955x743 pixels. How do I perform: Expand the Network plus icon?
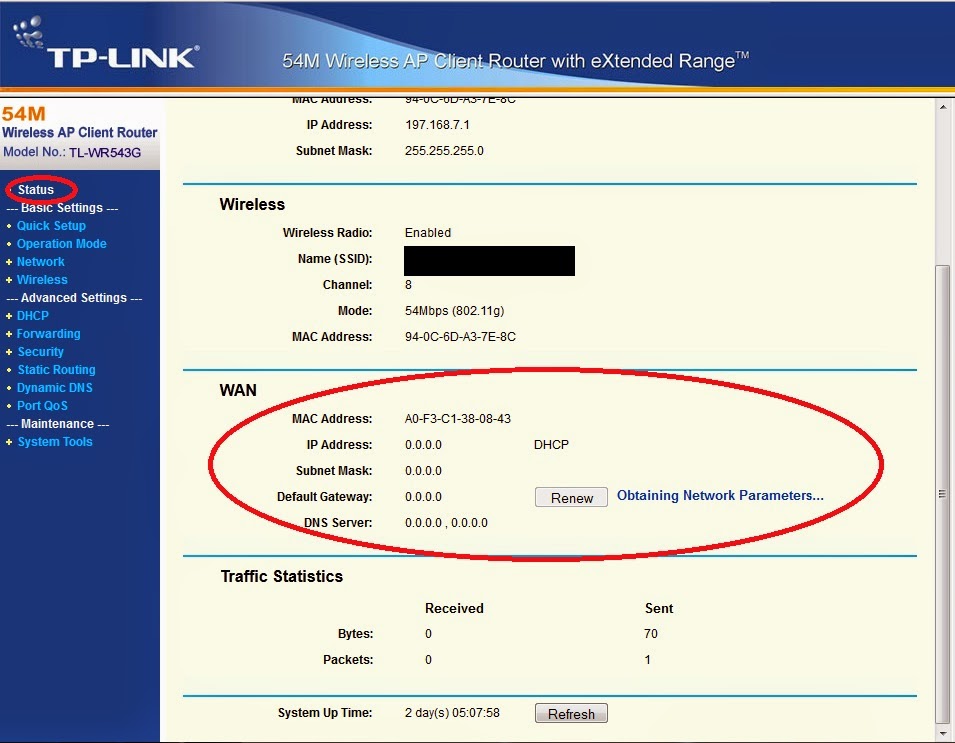(x=9, y=262)
